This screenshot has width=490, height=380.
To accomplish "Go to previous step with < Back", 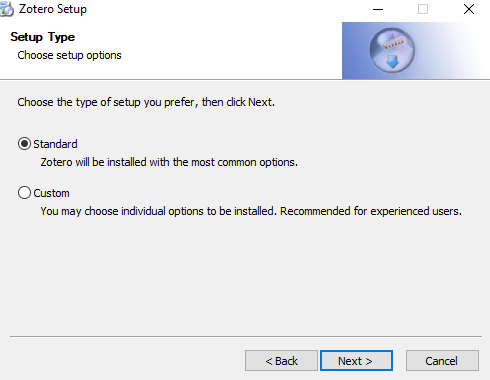I will [x=281, y=360].
